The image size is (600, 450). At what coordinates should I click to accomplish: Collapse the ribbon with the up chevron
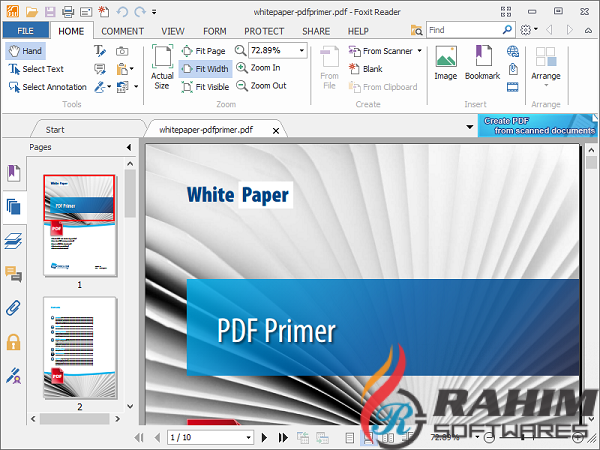pos(588,30)
